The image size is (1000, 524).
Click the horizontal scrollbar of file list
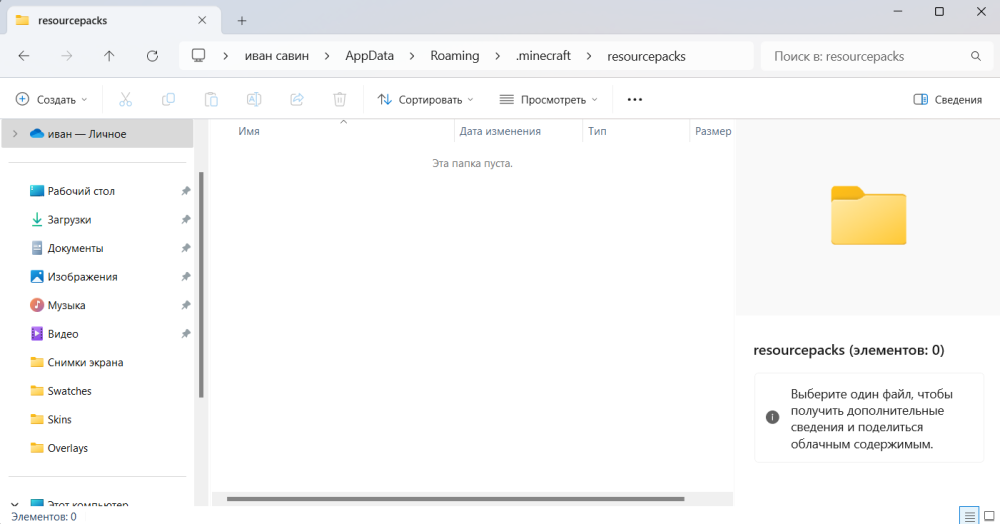pyautogui.click(x=455, y=499)
